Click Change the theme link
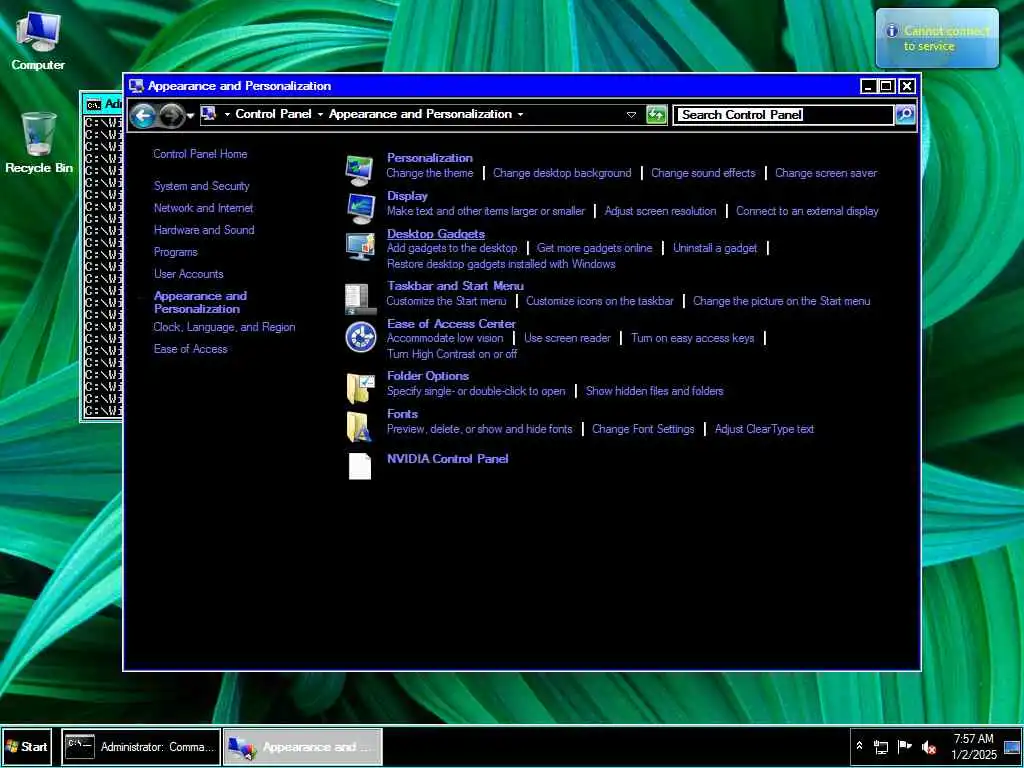This screenshot has height=768, width=1024. coord(430,173)
